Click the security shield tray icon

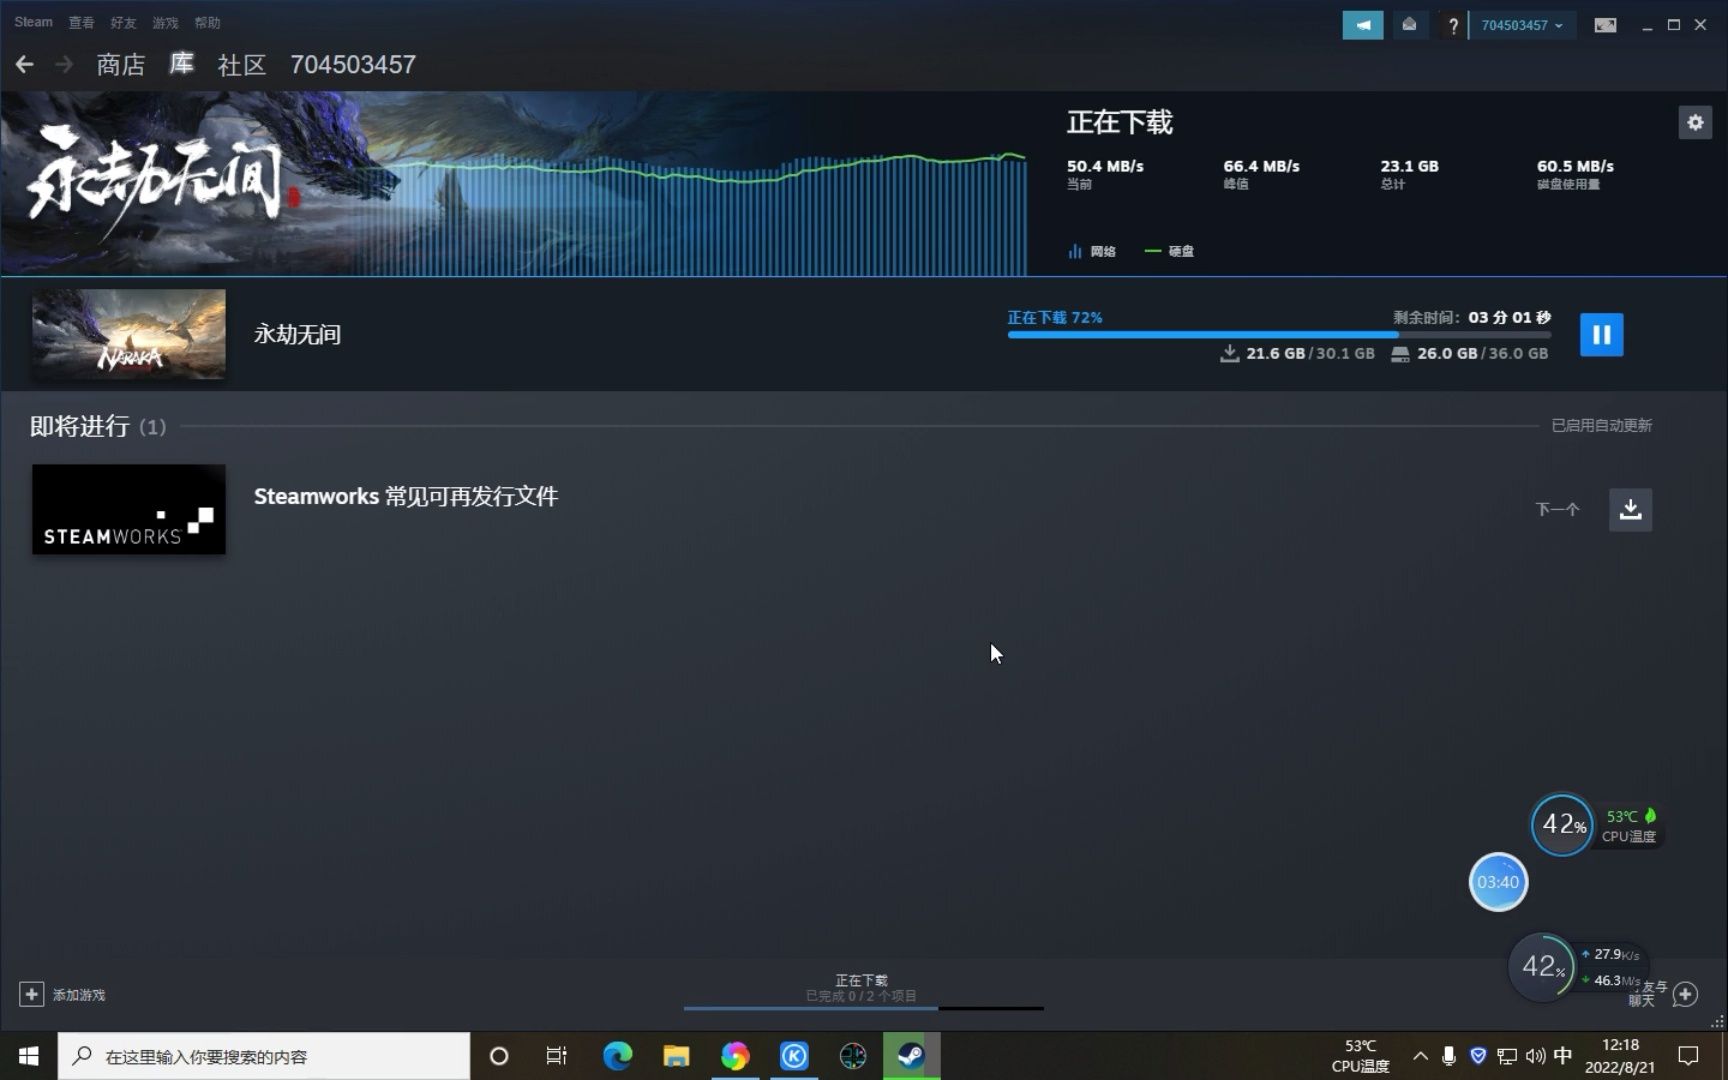1478,1056
